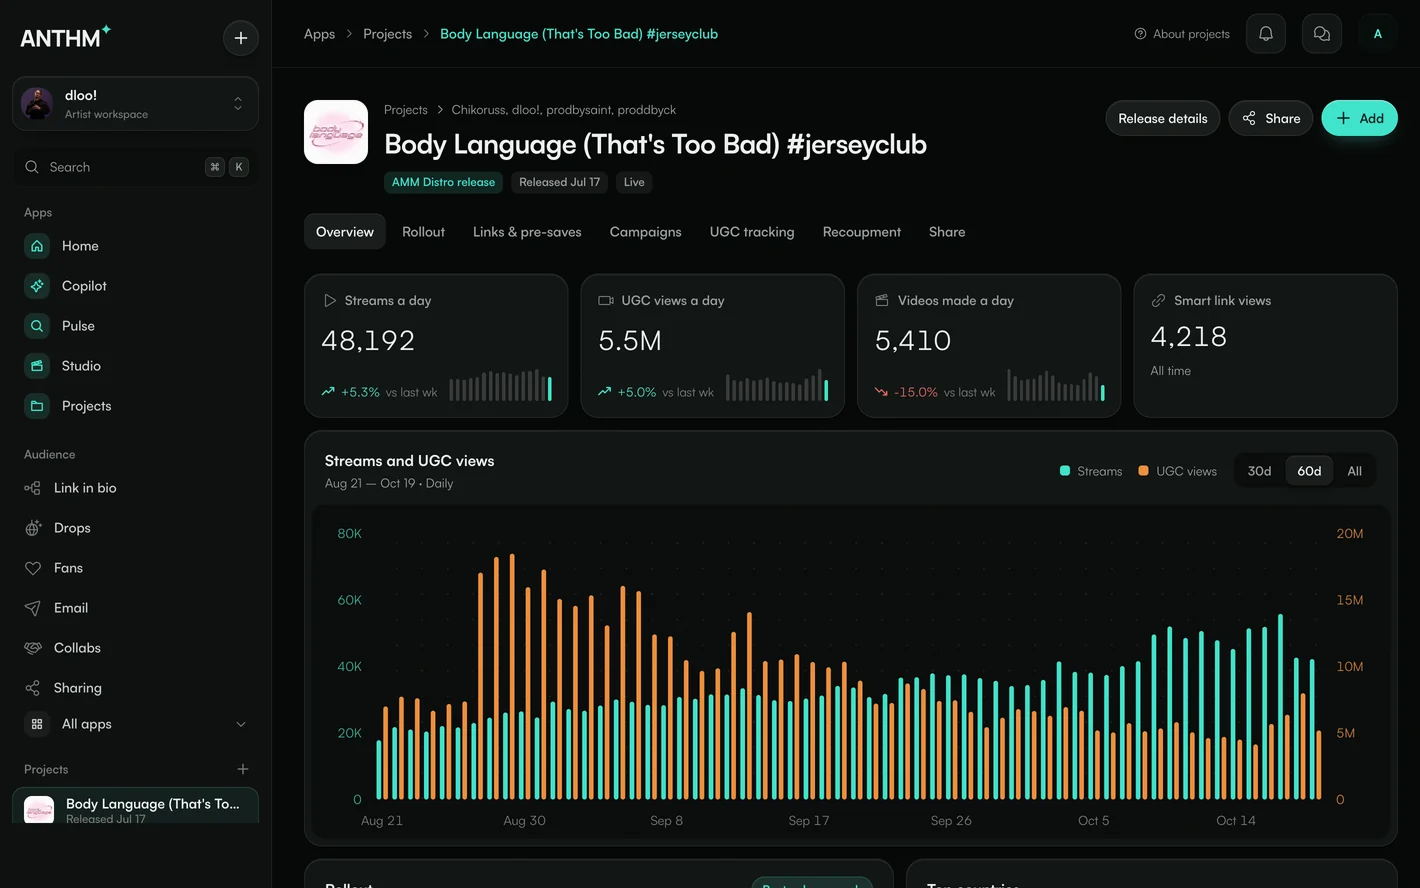Open the Home app icon
The width and height of the screenshot is (1420, 888).
37,246
